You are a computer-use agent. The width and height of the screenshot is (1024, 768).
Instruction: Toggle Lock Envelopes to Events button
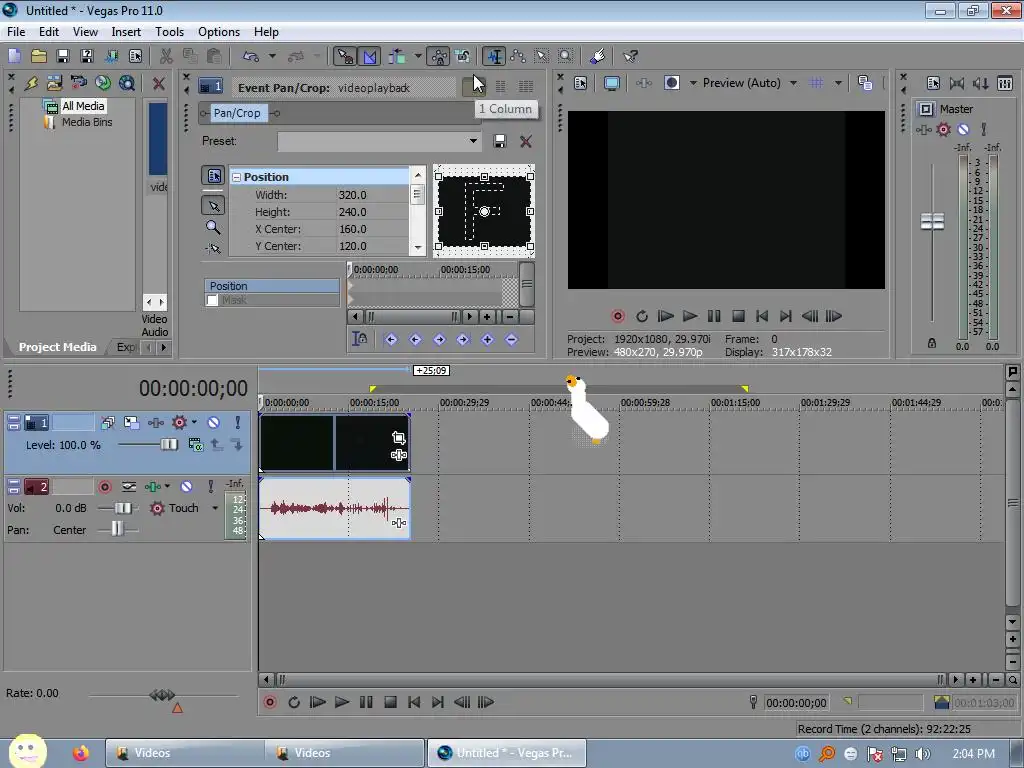[438, 57]
